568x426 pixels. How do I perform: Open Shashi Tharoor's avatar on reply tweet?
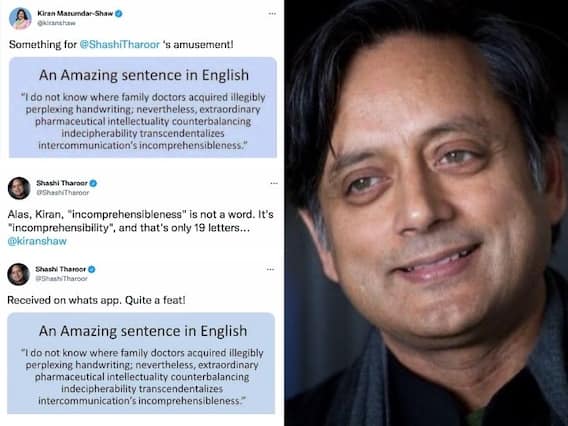click(19, 188)
